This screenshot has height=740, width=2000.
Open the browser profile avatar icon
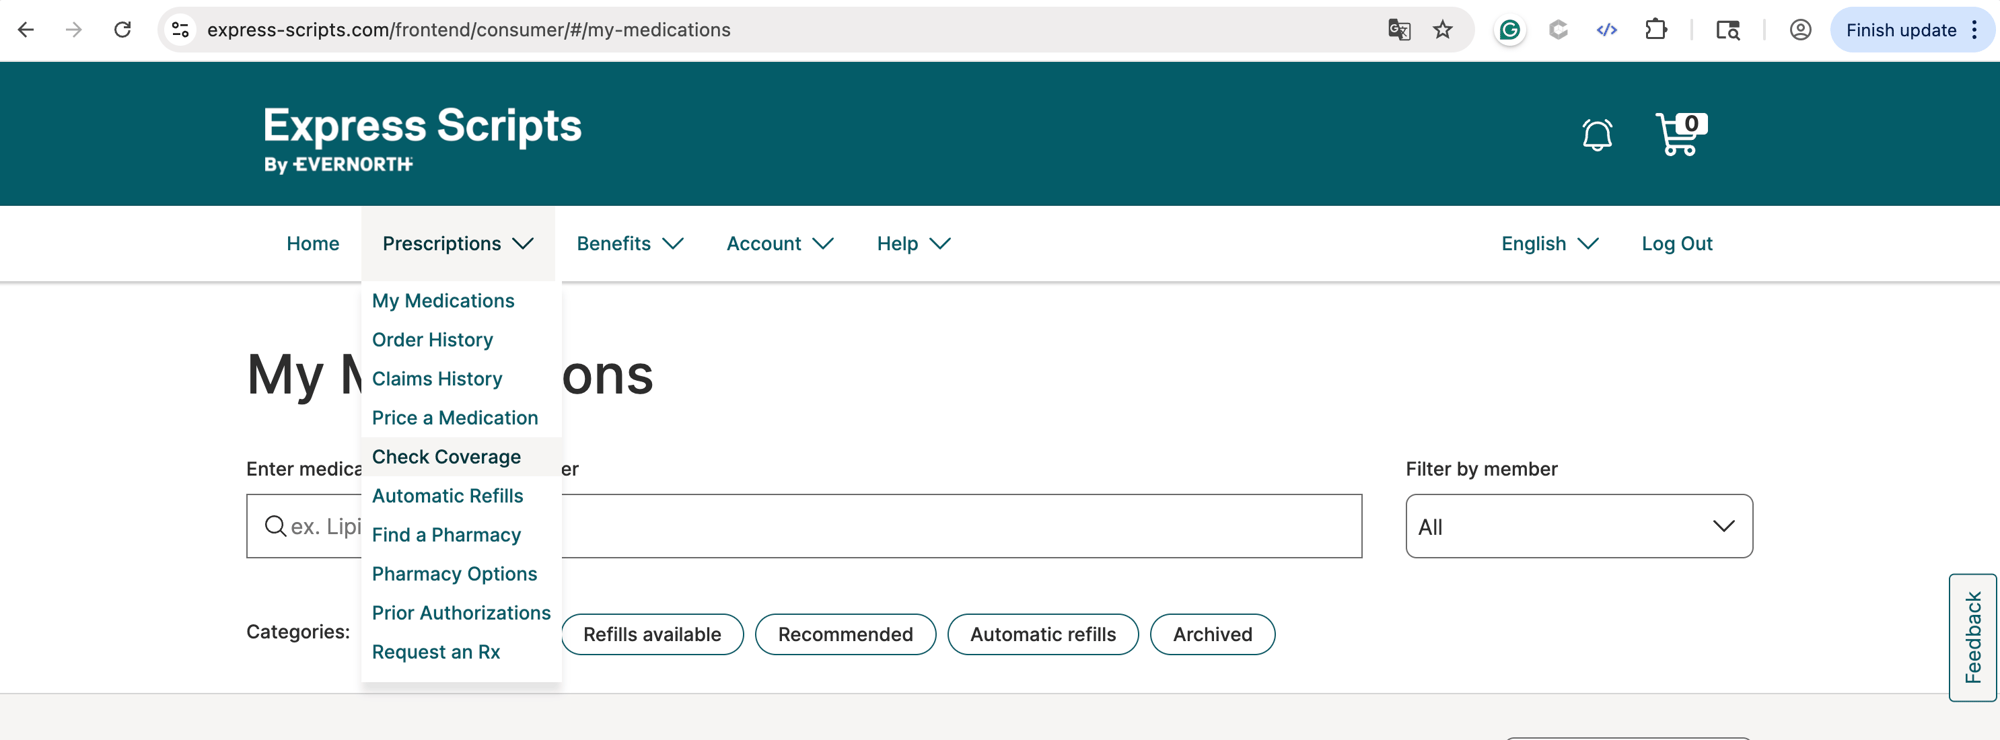coord(1800,30)
